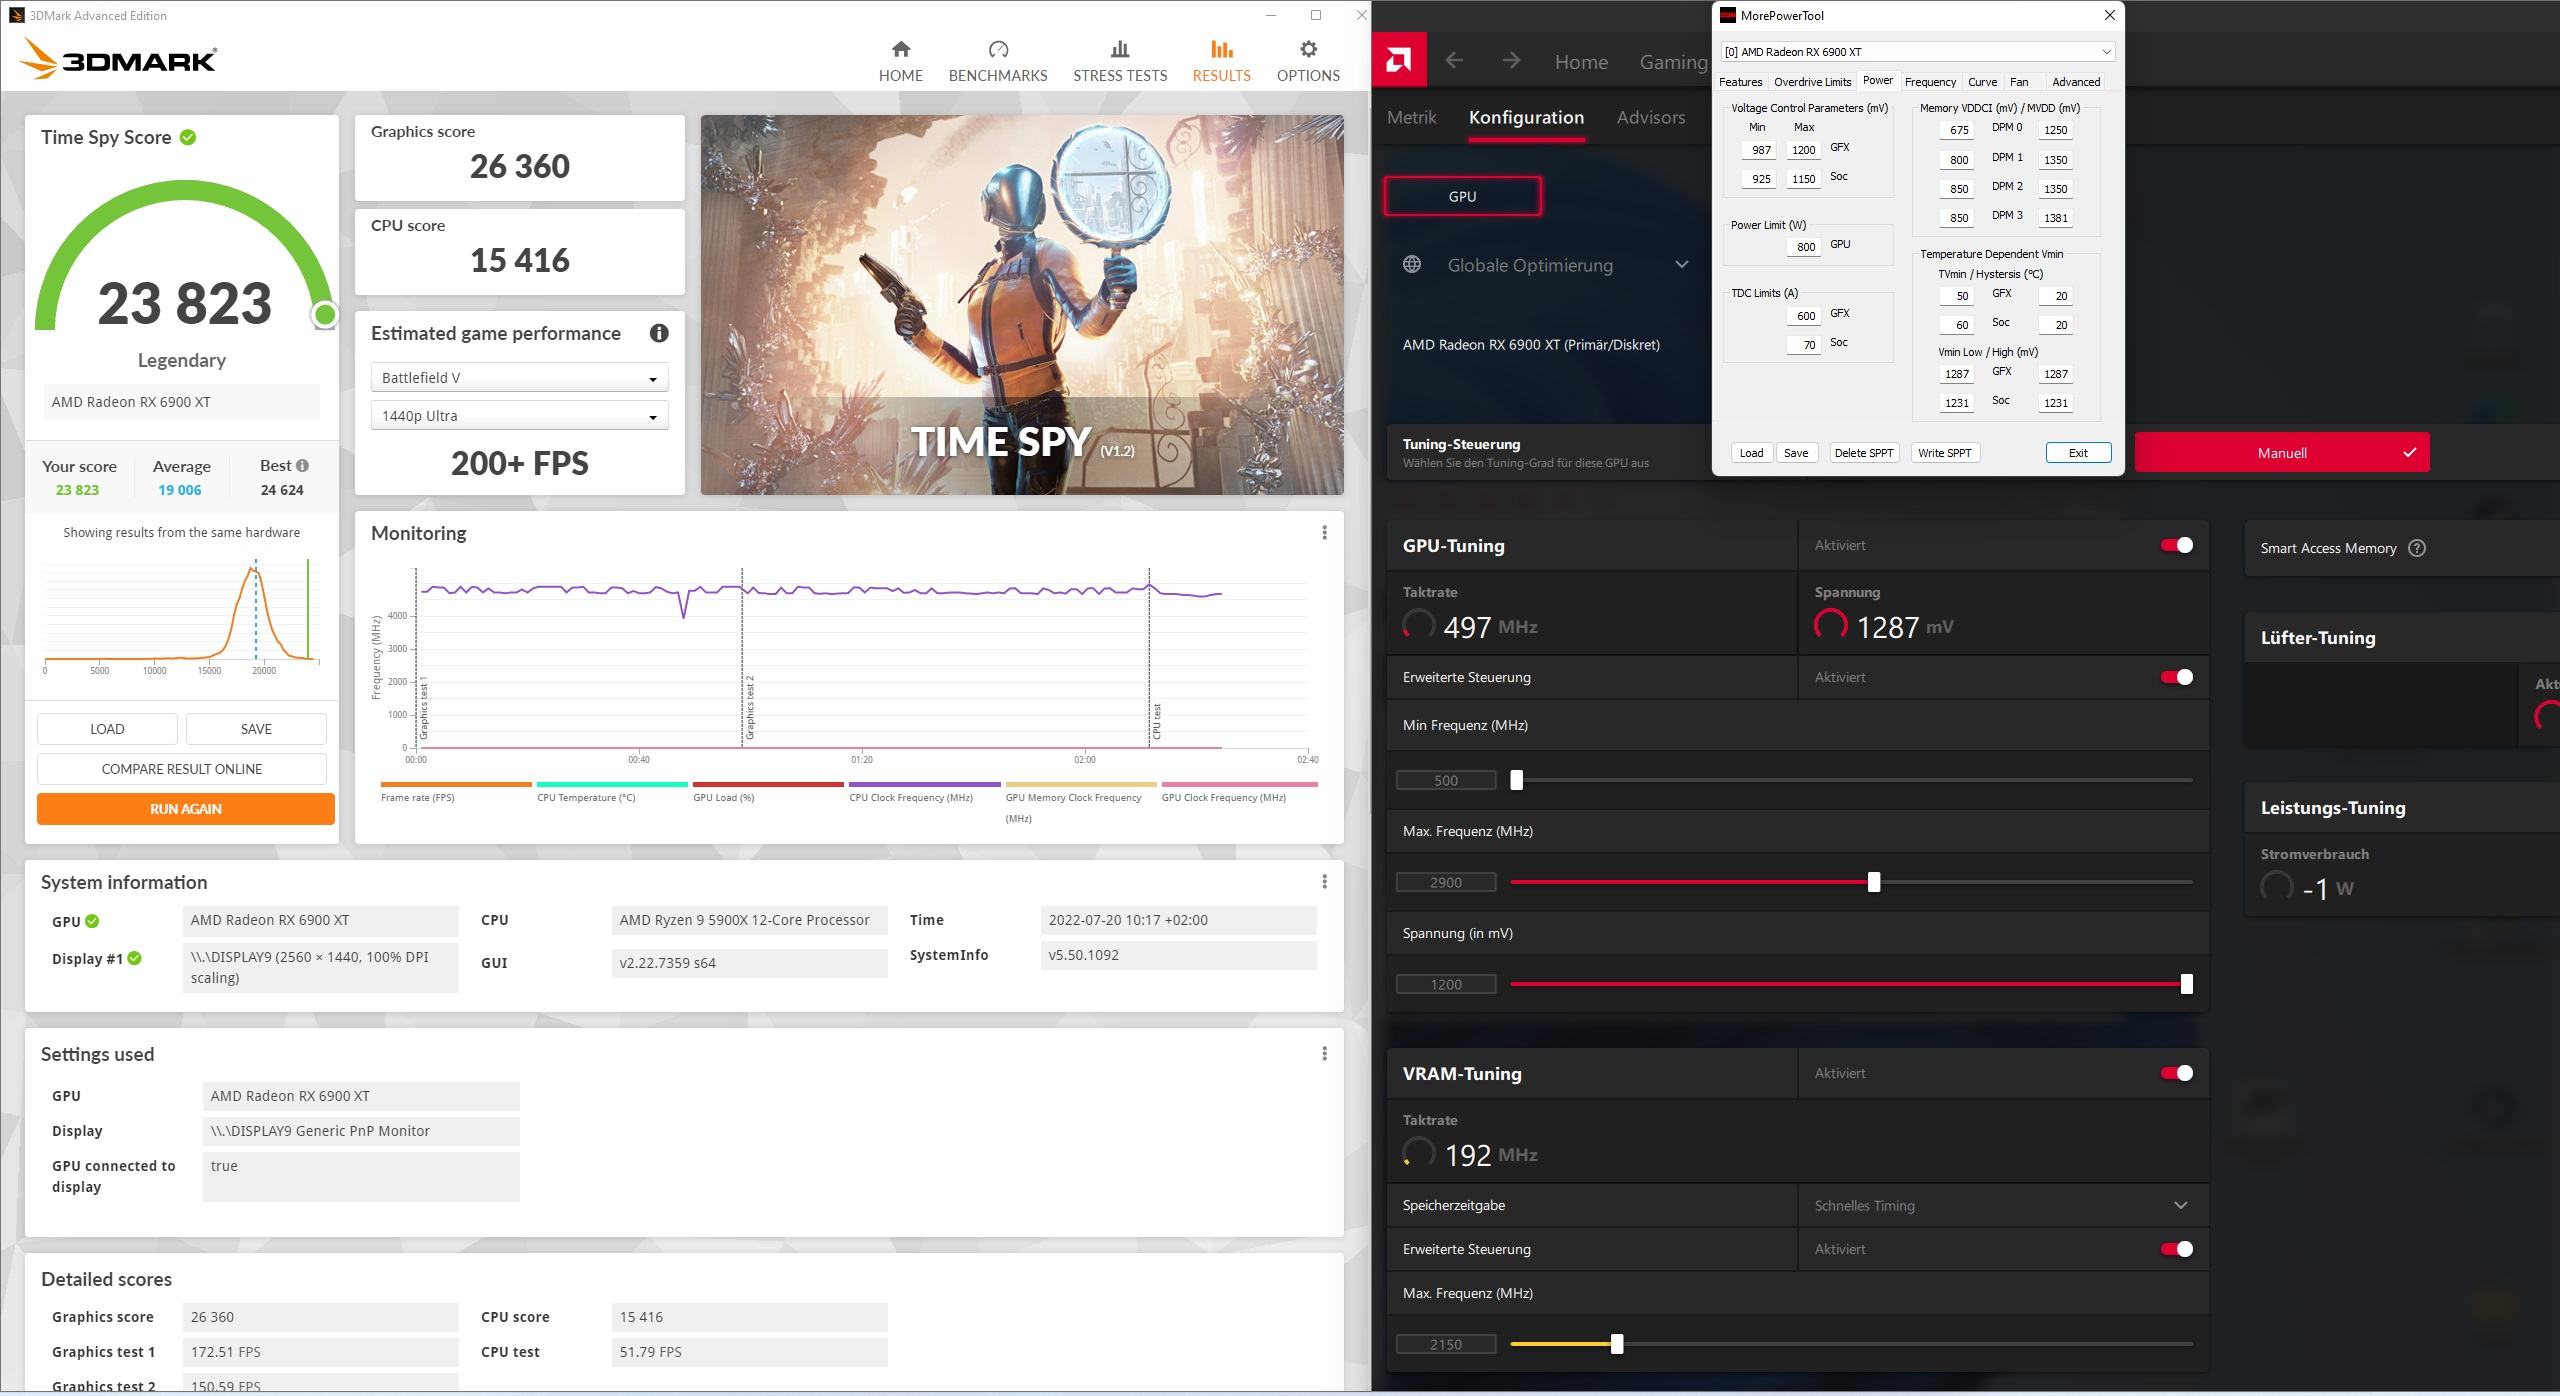Click the info icon beside Estimated game performance

coord(658,334)
